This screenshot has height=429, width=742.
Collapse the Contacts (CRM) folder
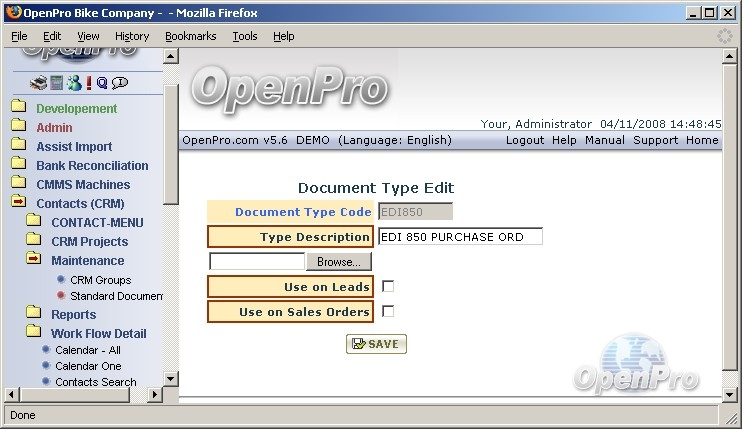pyautogui.click(x=18, y=204)
